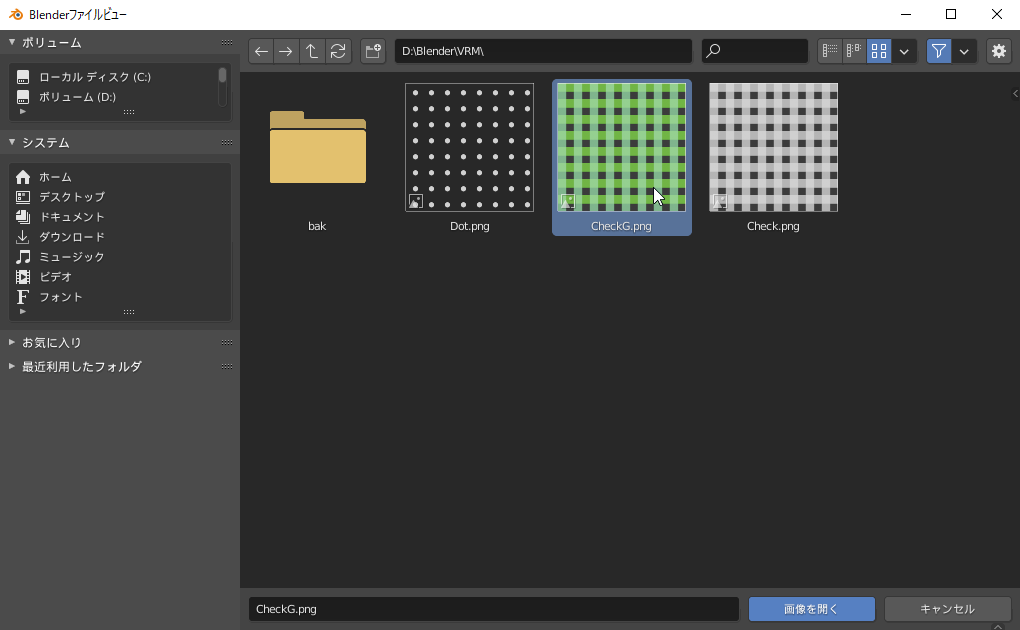
Task: Expand volume list small triangle
Action: pyautogui.click(x=23, y=111)
